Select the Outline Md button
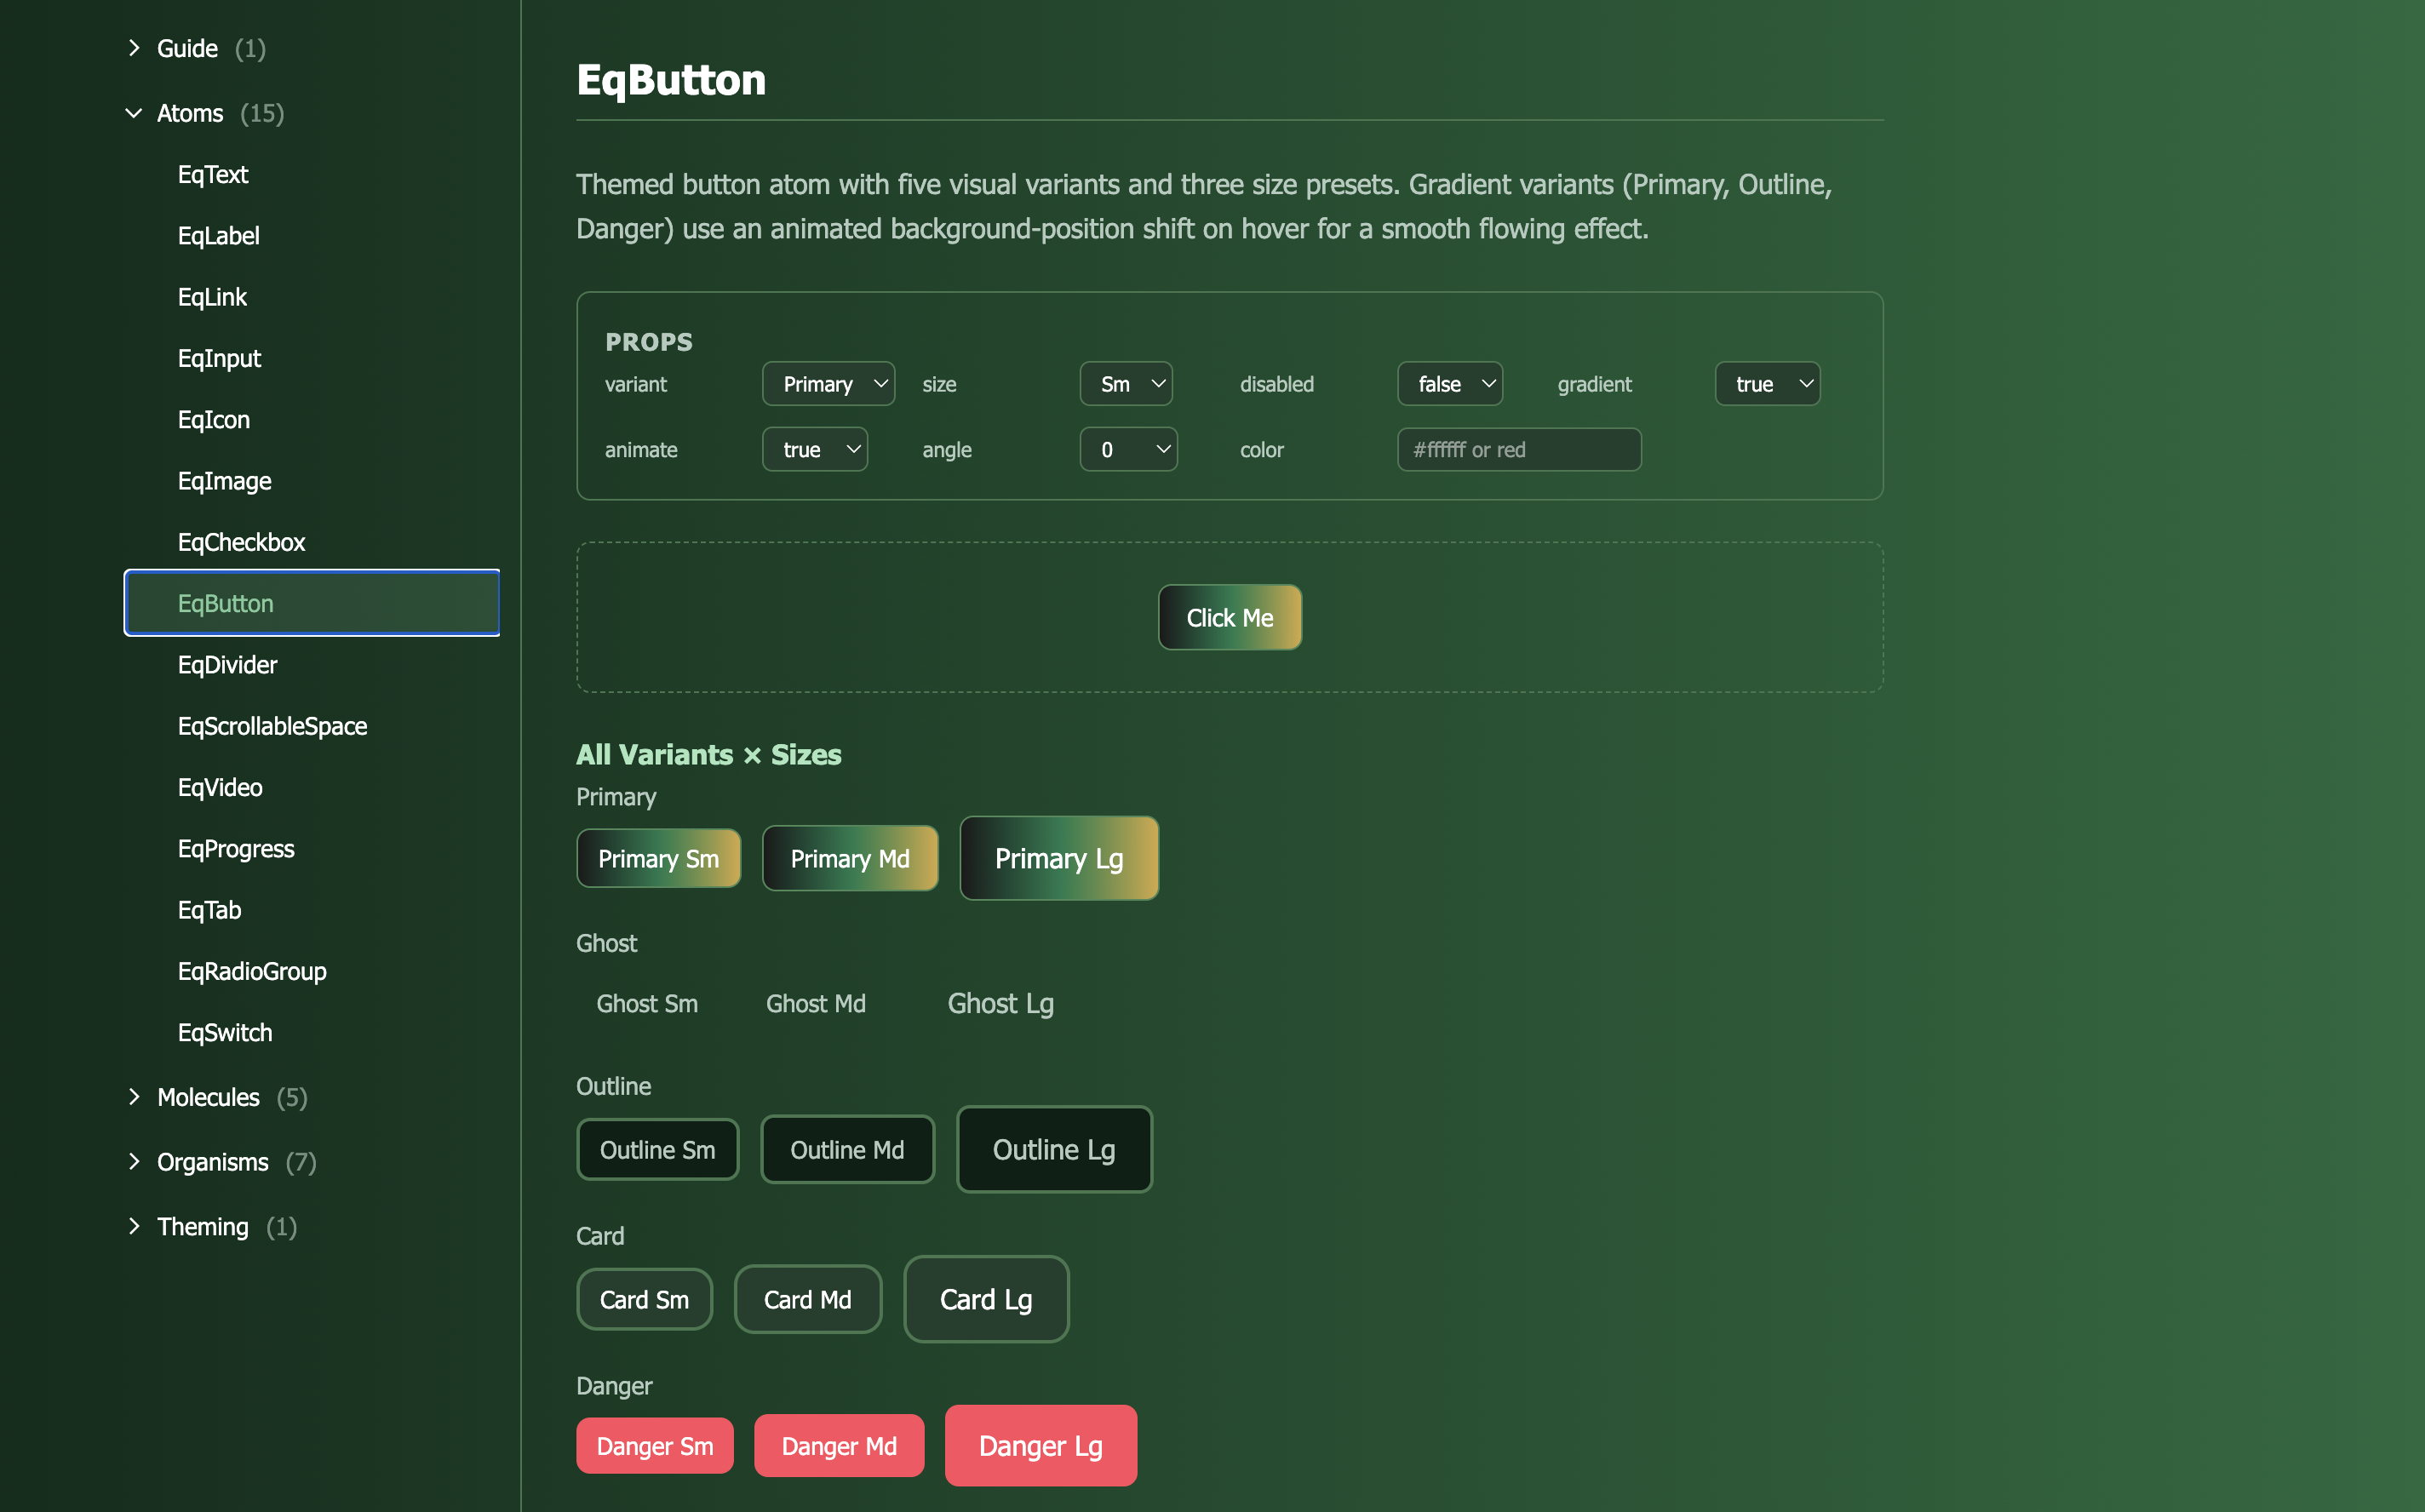This screenshot has width=2425, height=1512. [x=847, y=1149]
